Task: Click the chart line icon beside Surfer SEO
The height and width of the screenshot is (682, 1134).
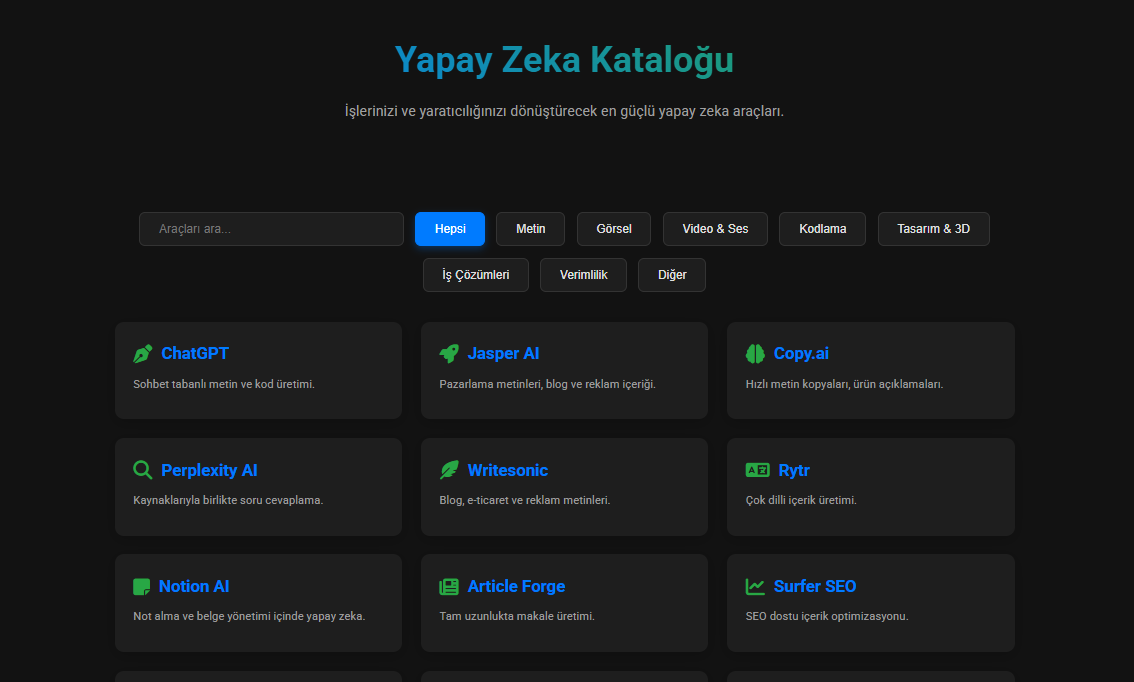Action: point(755,587)
